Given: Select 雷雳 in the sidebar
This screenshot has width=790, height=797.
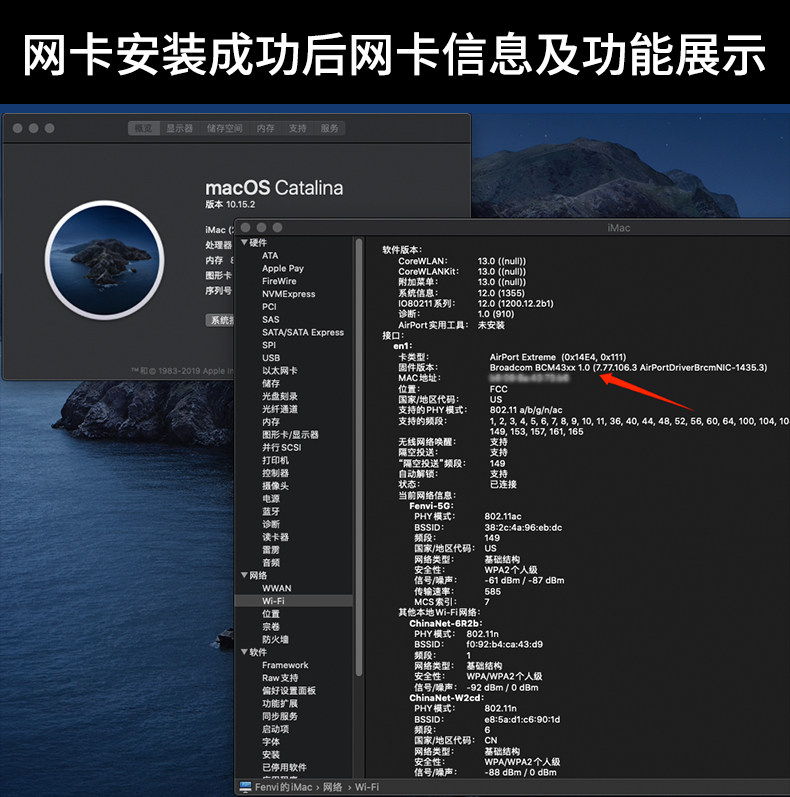Looking at the screenshot, I should click(271, 549).
